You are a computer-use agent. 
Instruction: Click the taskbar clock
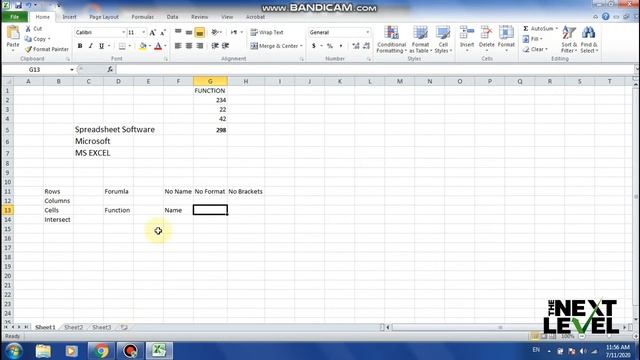(618, 351)
